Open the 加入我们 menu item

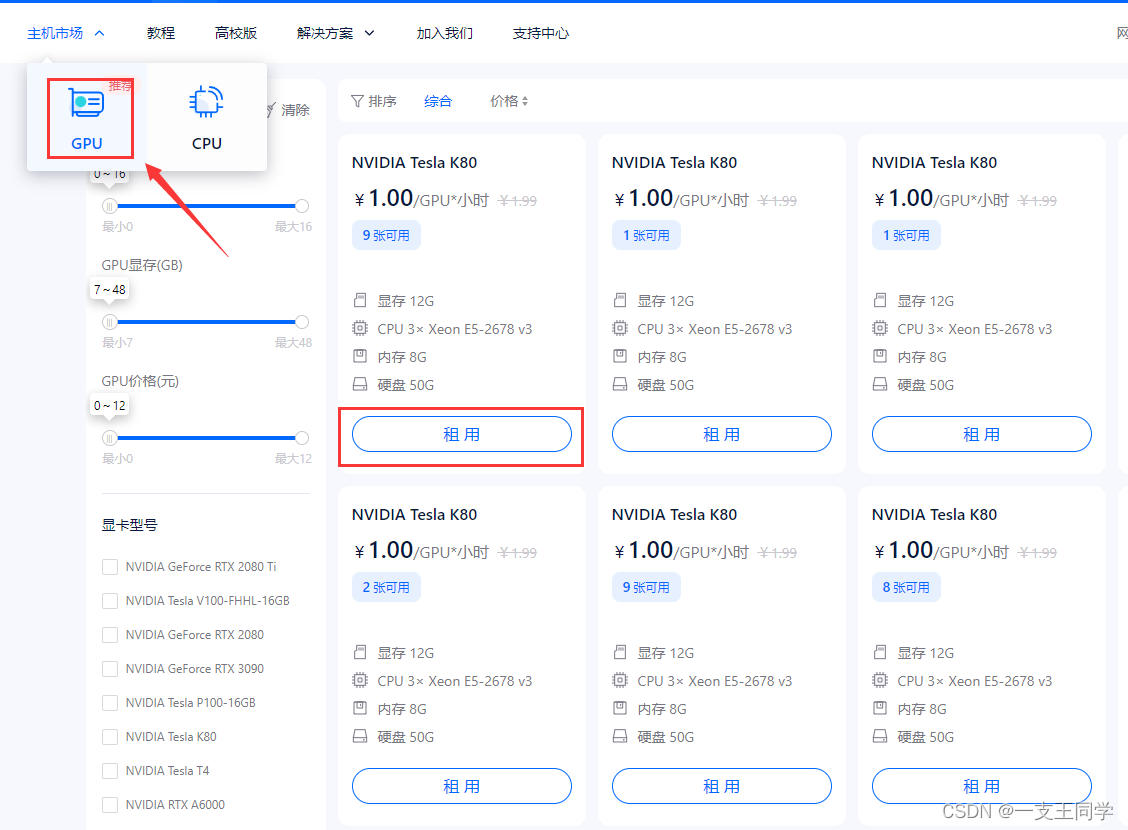click(x=445, y=33)
